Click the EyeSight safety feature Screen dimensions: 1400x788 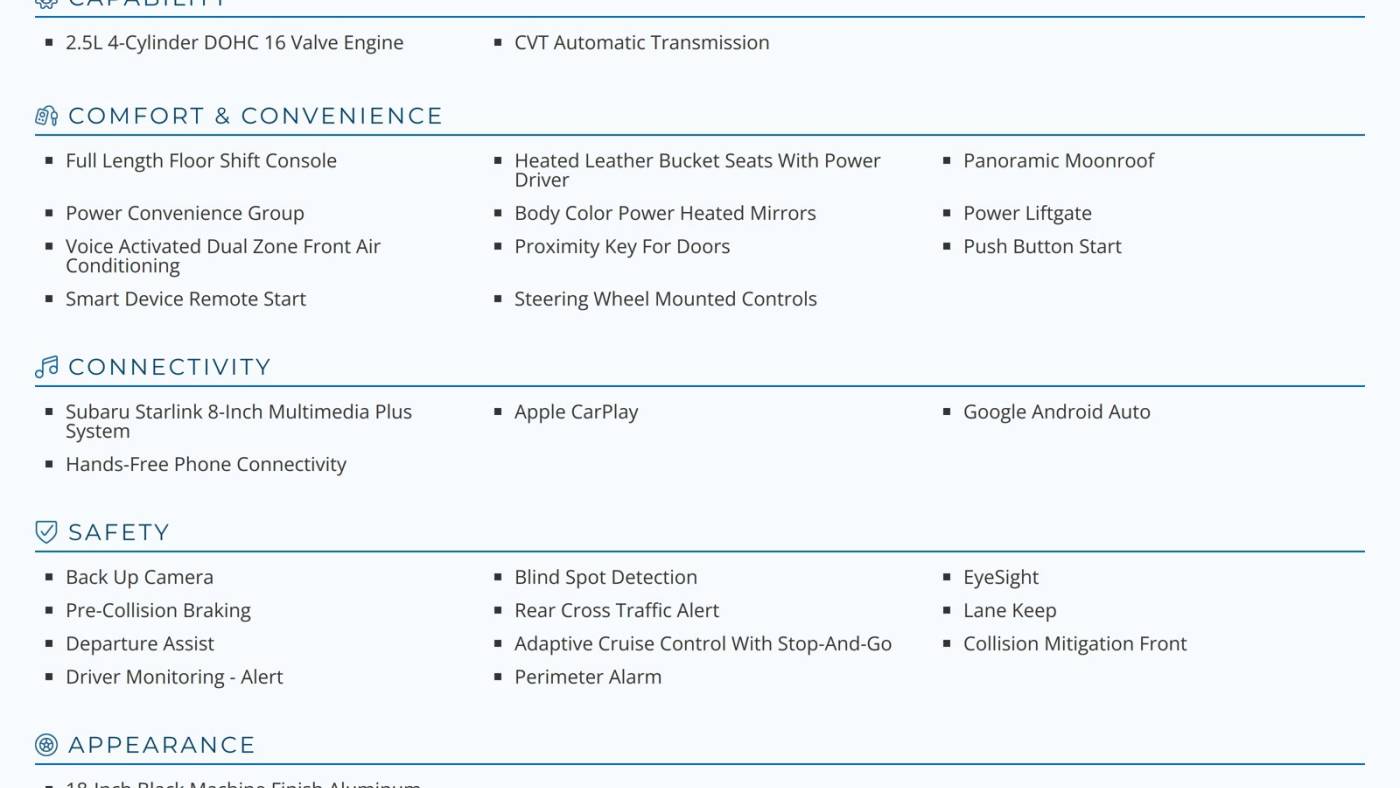point(1000,577)
